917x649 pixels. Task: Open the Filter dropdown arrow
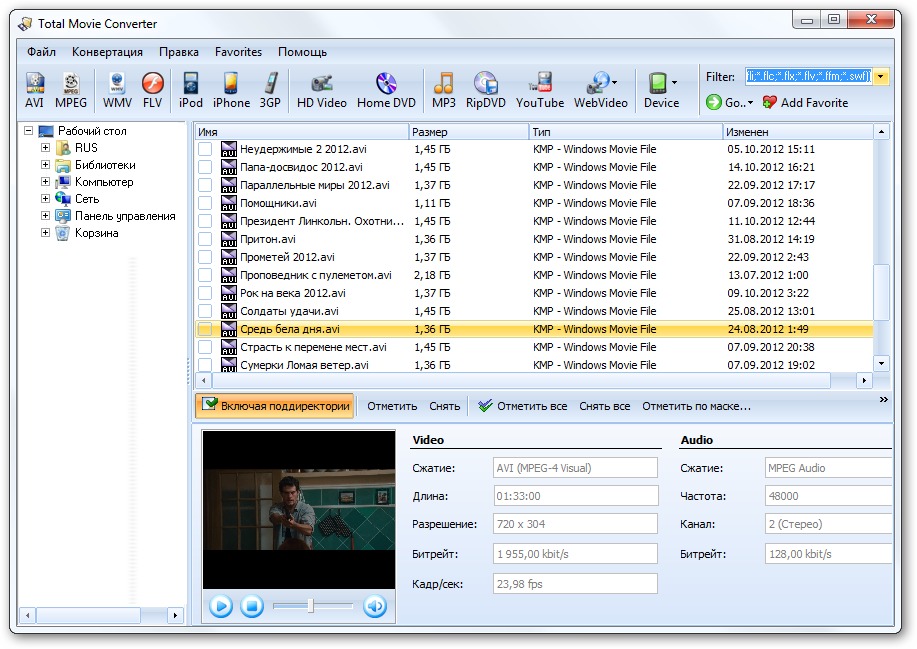click(x=881, y=77)
